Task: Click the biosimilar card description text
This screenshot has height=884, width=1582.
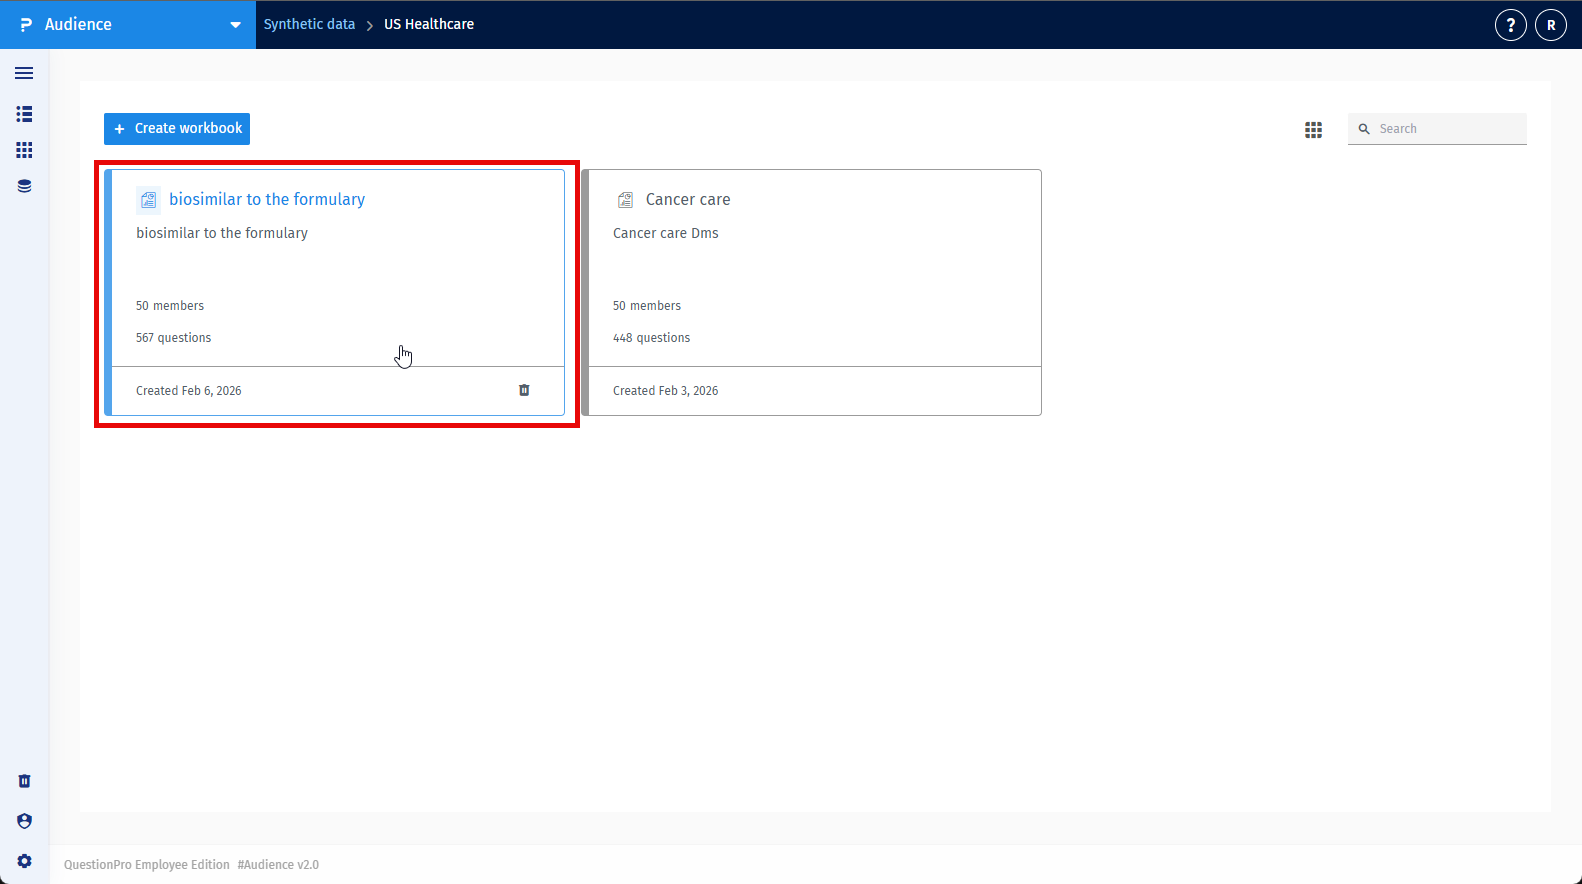Action: 222,233
